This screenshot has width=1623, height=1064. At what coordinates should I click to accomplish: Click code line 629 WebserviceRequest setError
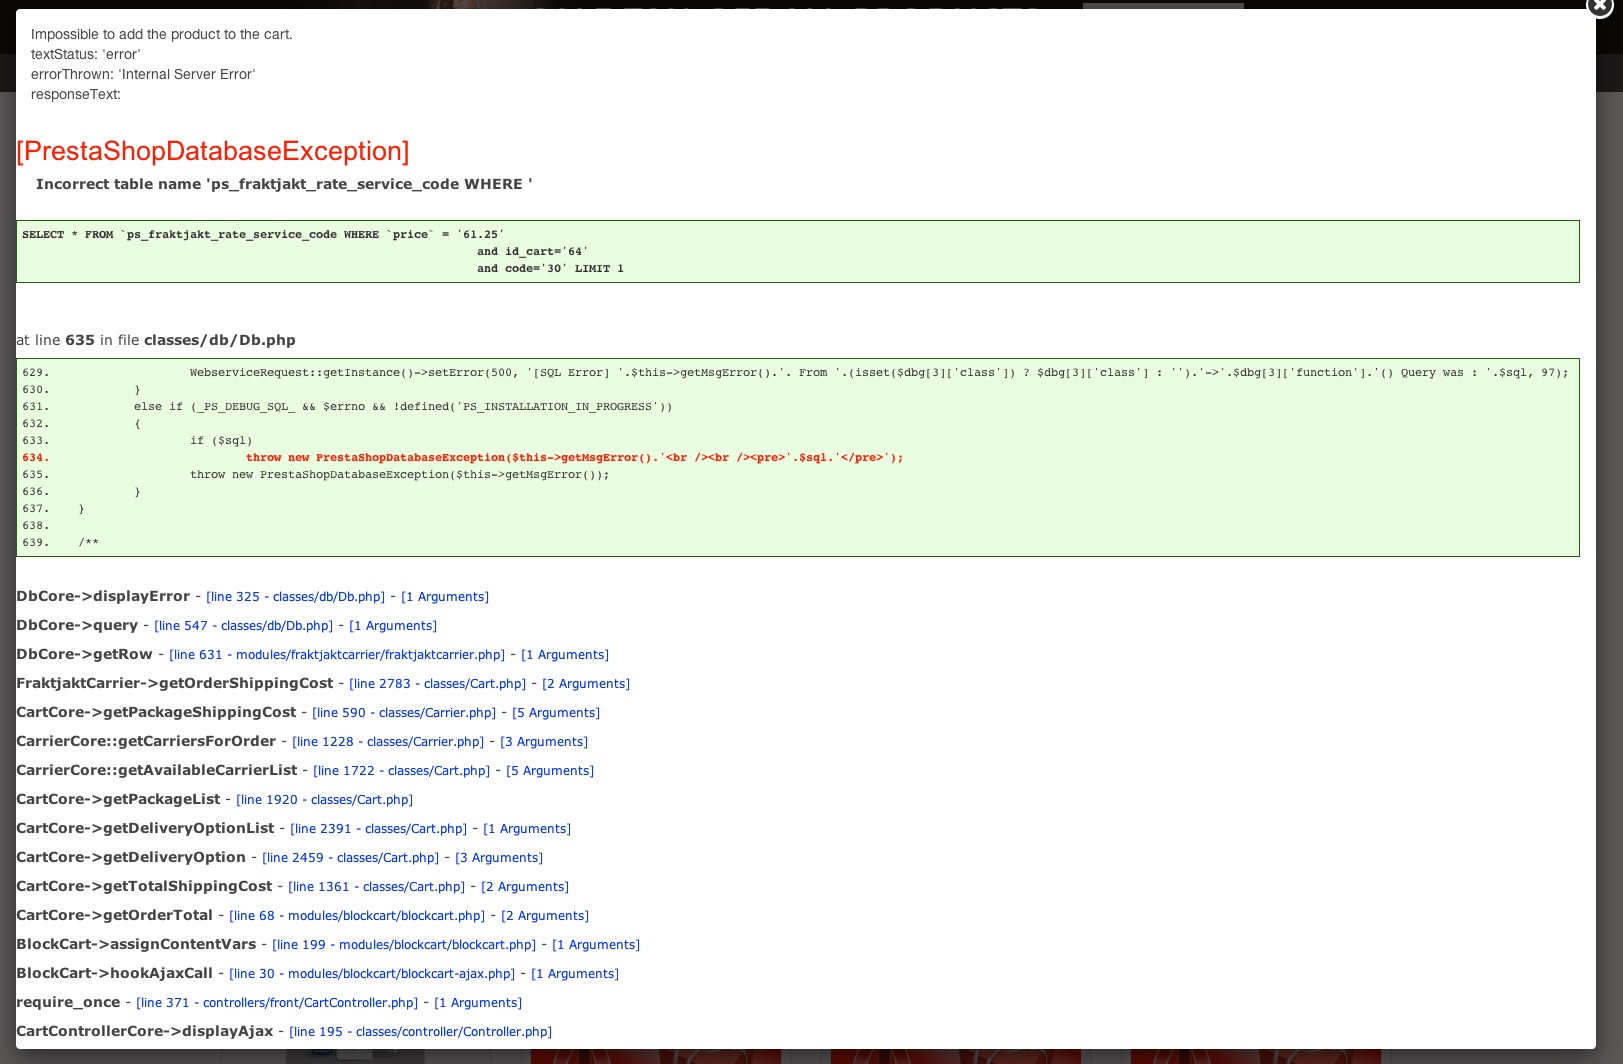point(879,373)
